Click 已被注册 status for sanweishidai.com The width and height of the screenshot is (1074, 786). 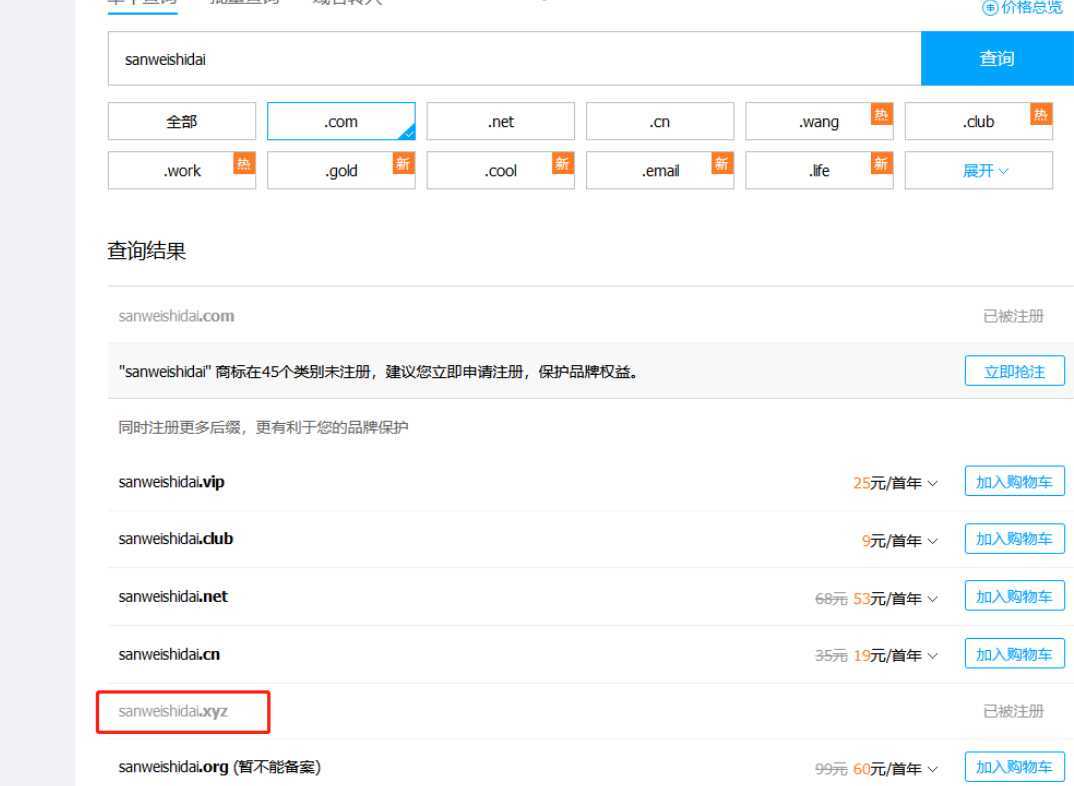pyautogui.click(x=1014, y=316)
